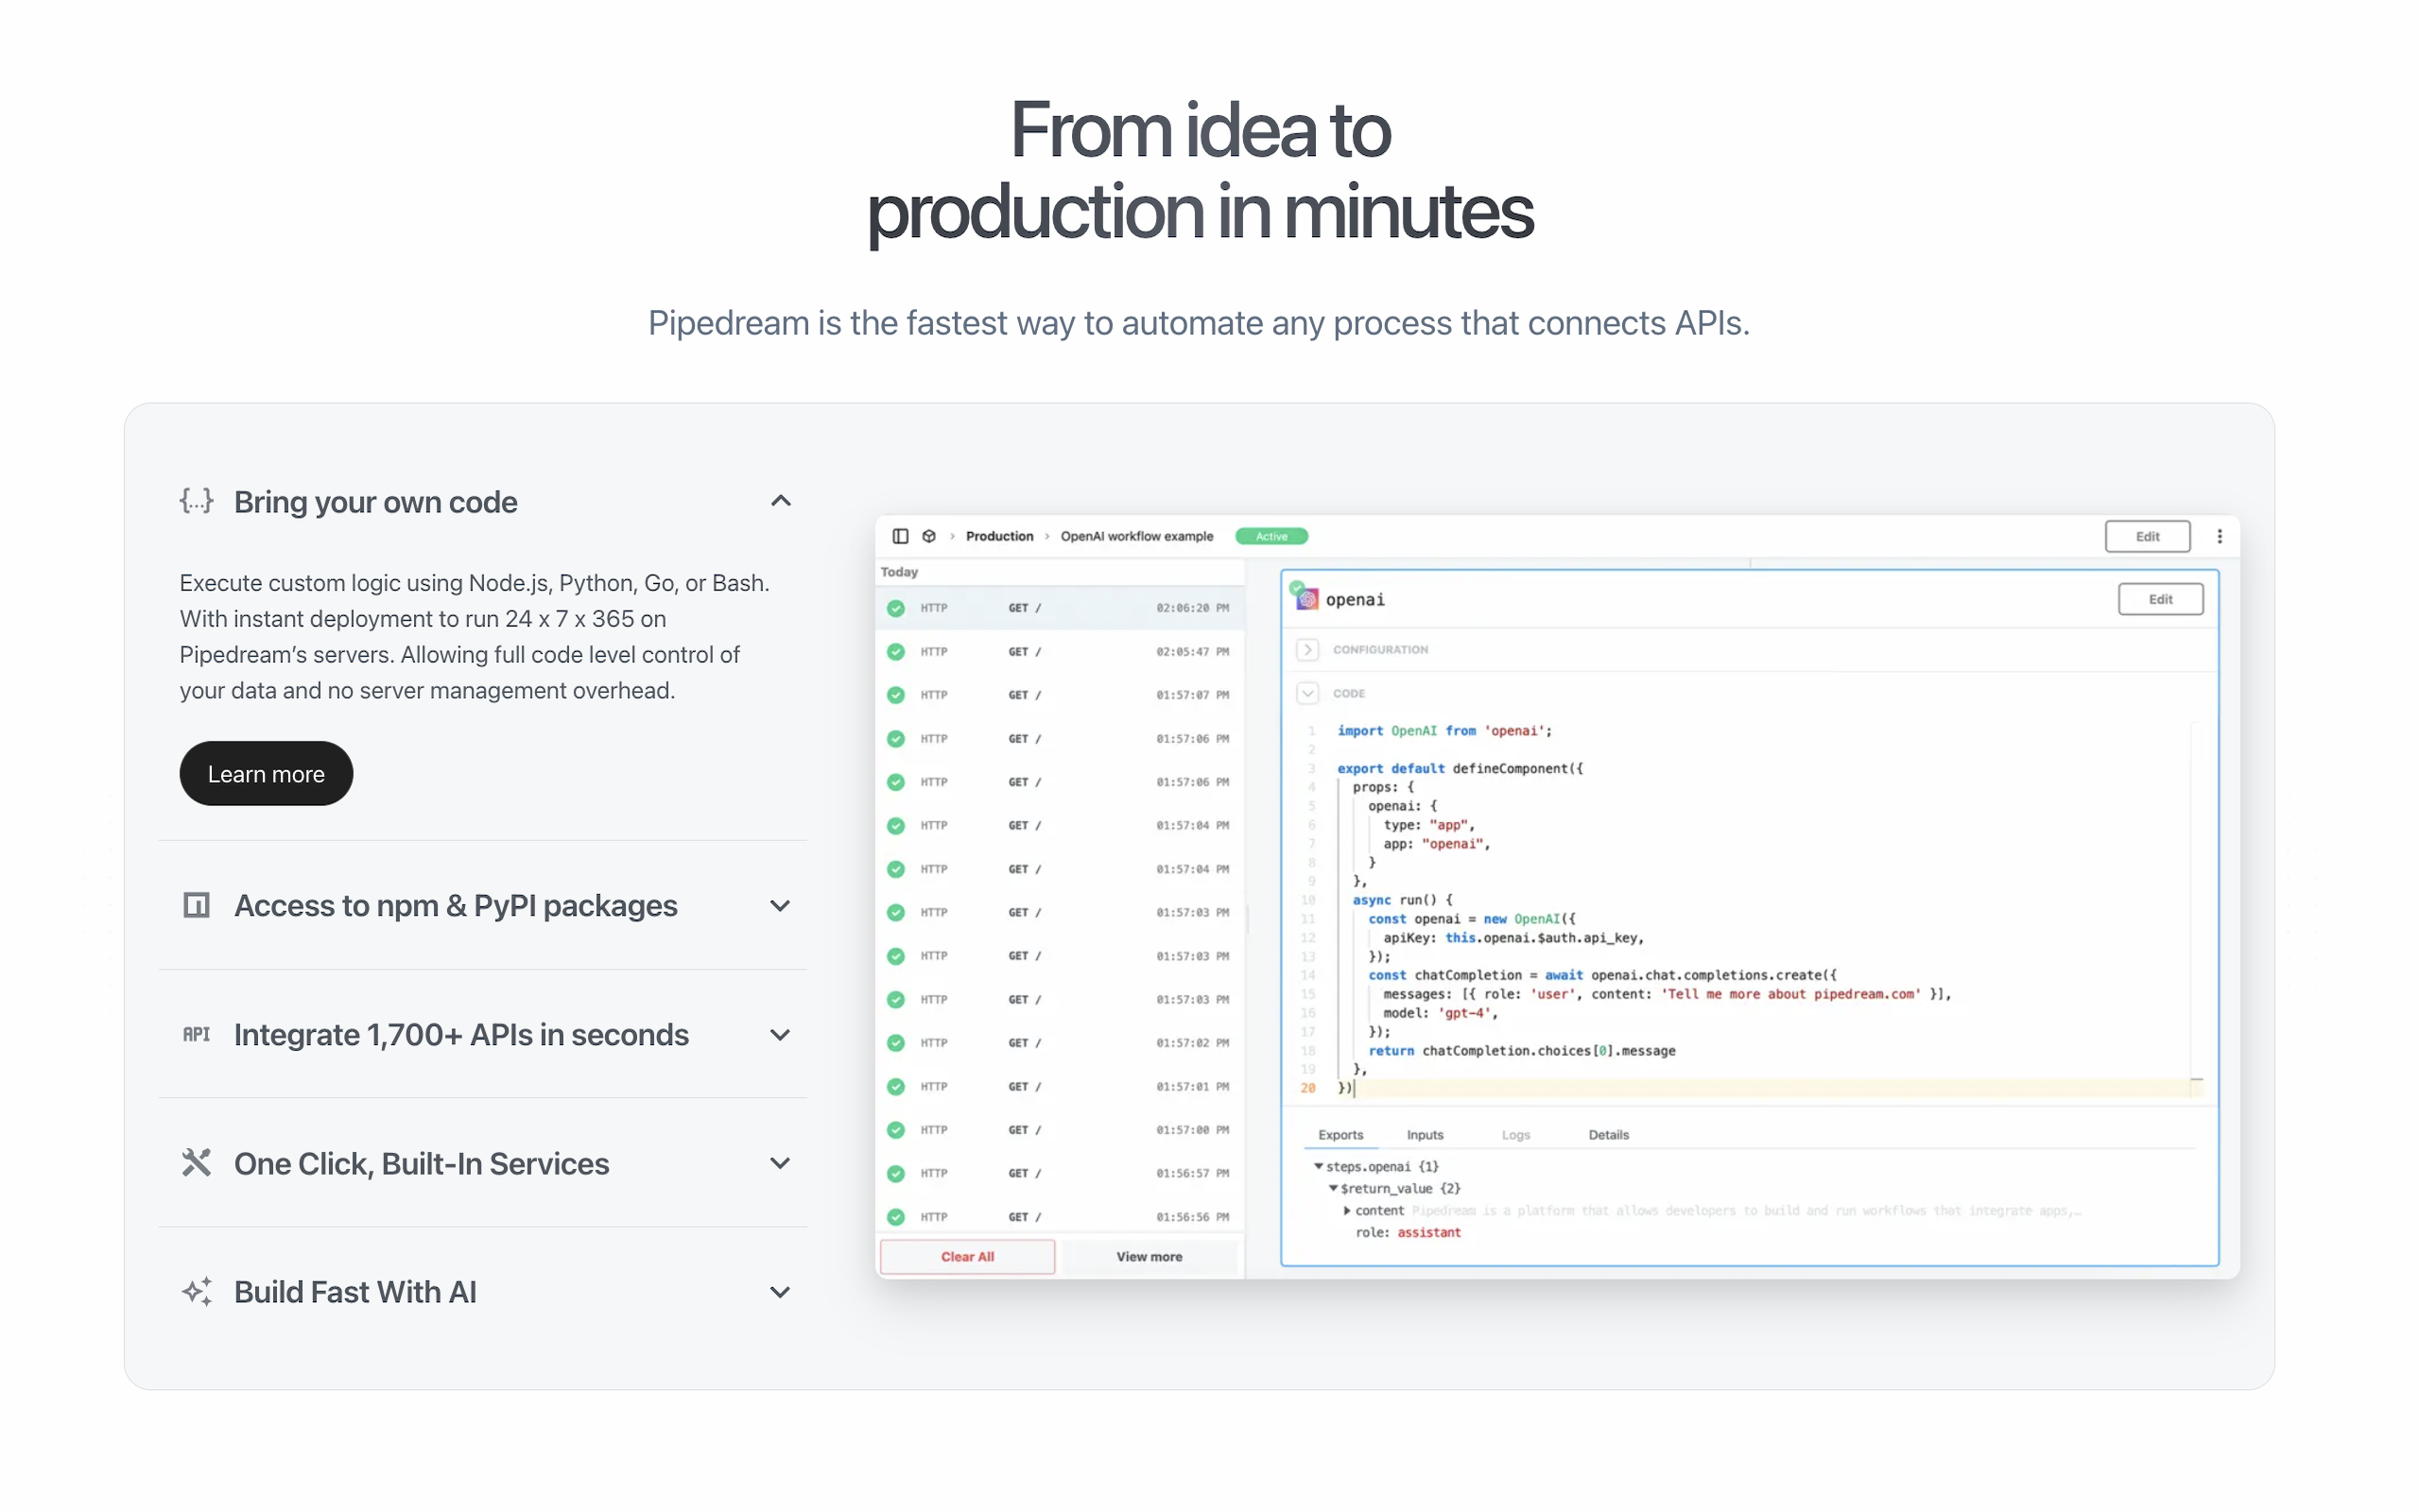Click the wrench icon beside One Click, Built-In Services
Screen dimensions: 2420x1512
pos(196,1163)
